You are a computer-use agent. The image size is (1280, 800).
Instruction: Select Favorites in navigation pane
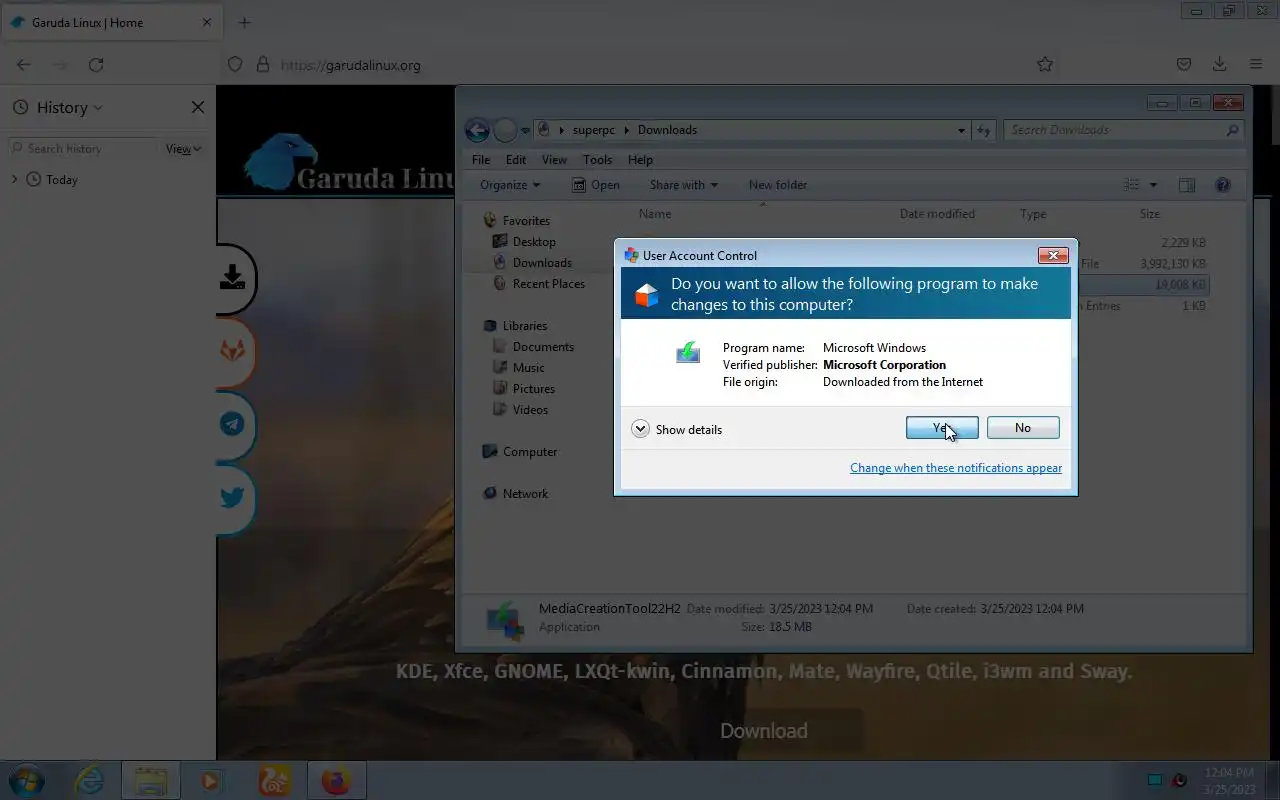[x=526, y=221]
